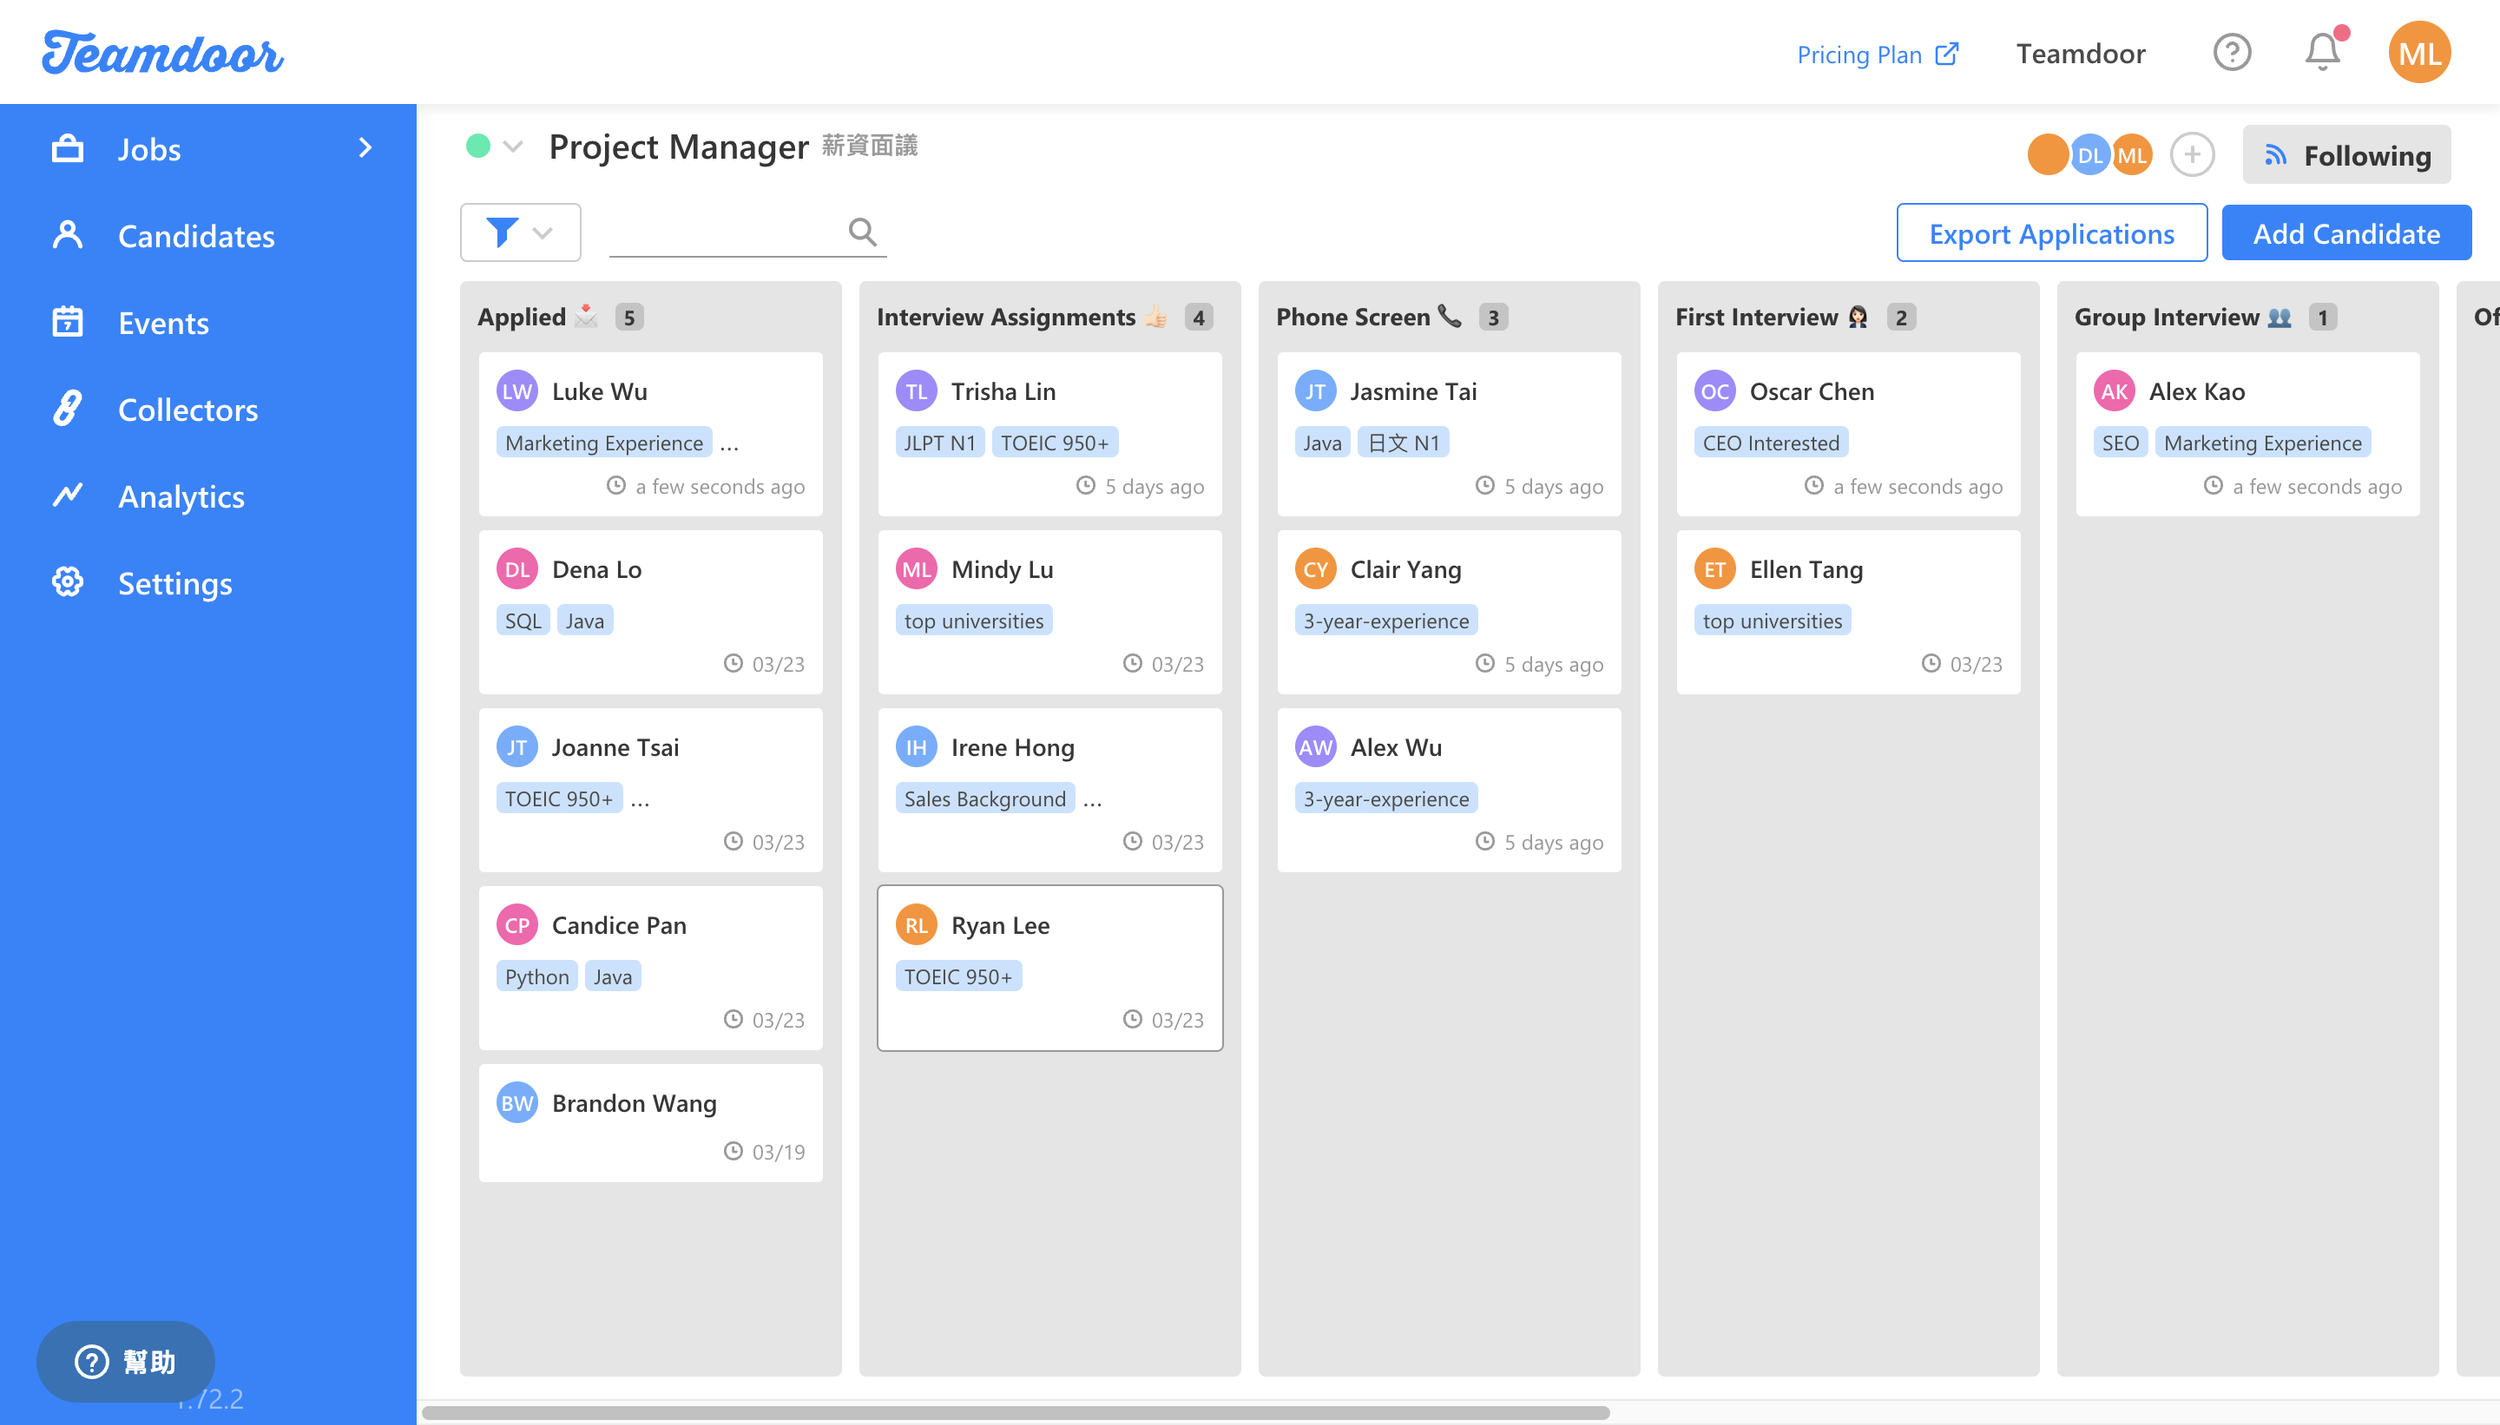Toggle the Following button
The height and width of the screenshot is (1425, 2500).
coord(2346,155)
